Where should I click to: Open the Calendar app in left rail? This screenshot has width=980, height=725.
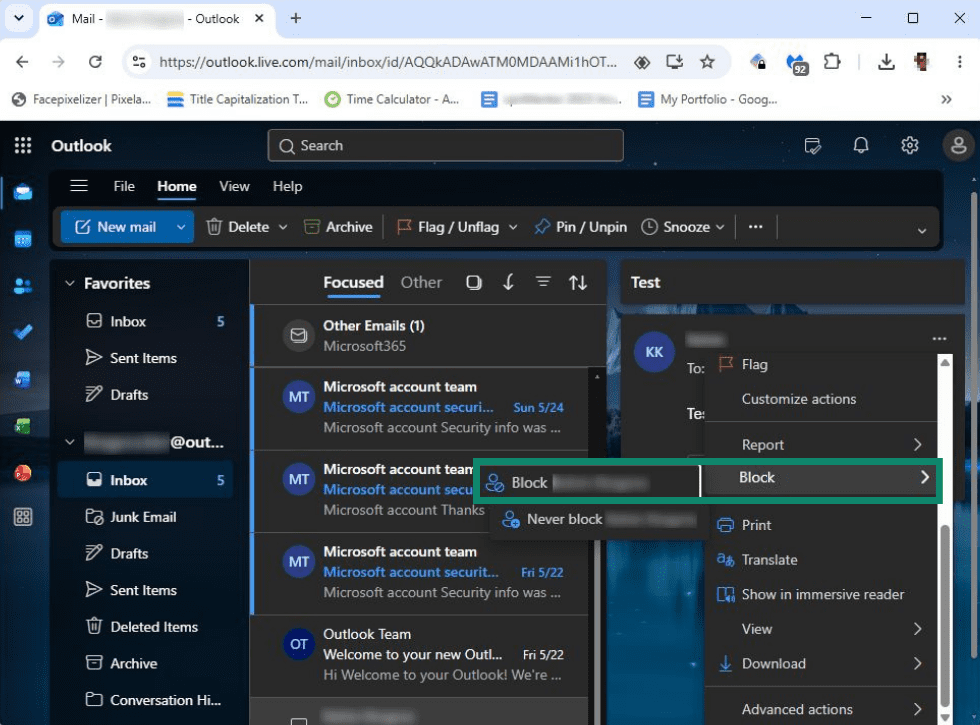23,239
